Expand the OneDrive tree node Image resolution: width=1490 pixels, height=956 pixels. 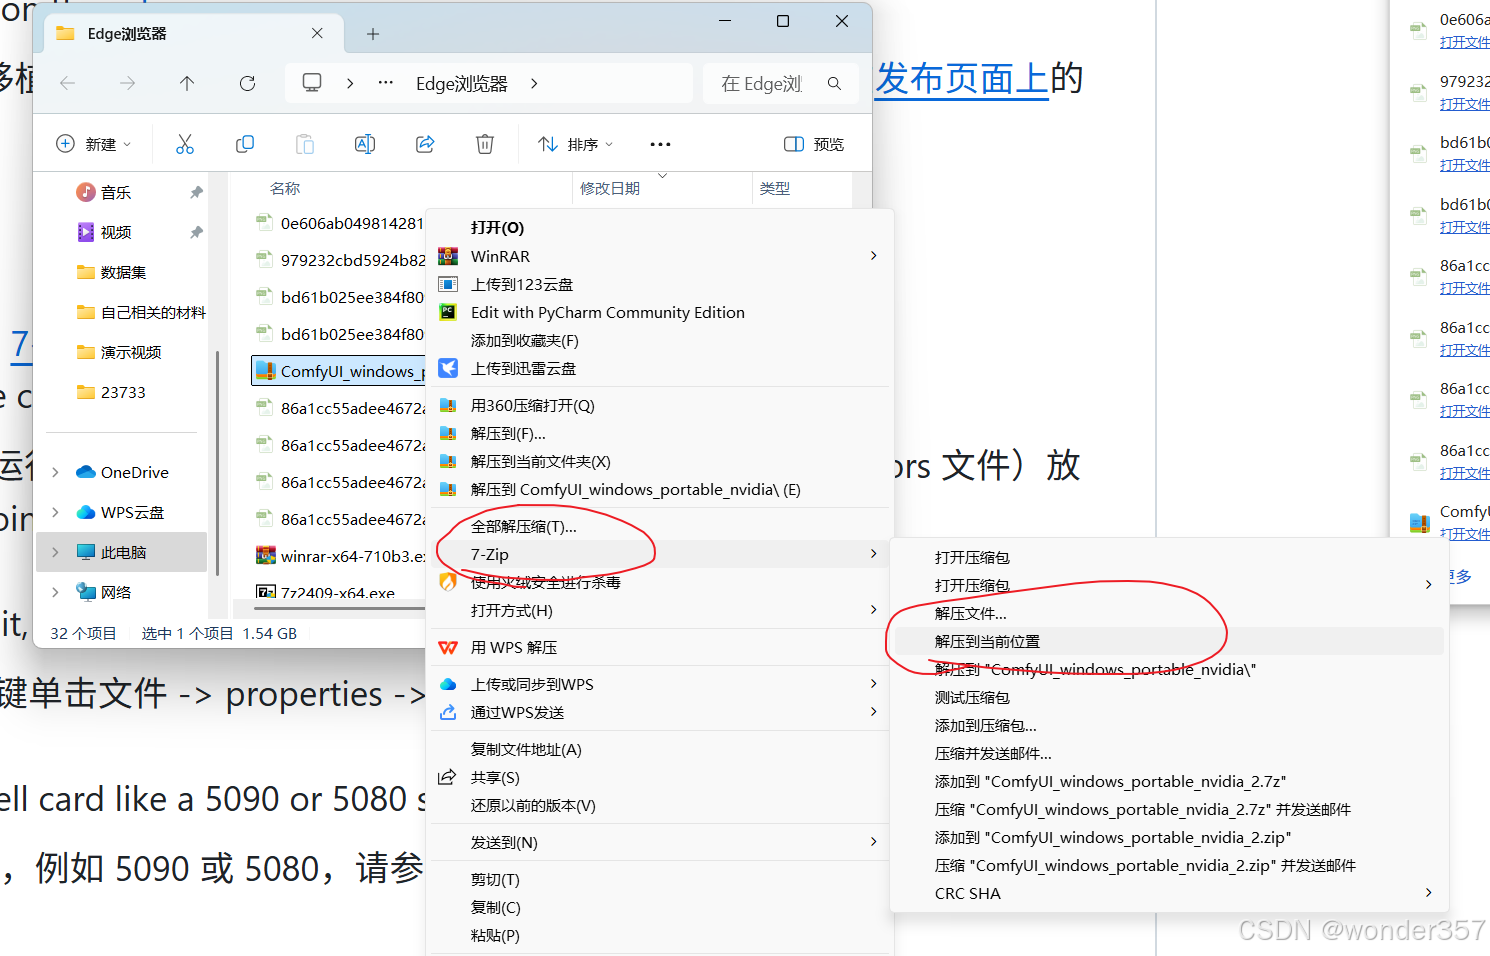[x=55, y=472]
